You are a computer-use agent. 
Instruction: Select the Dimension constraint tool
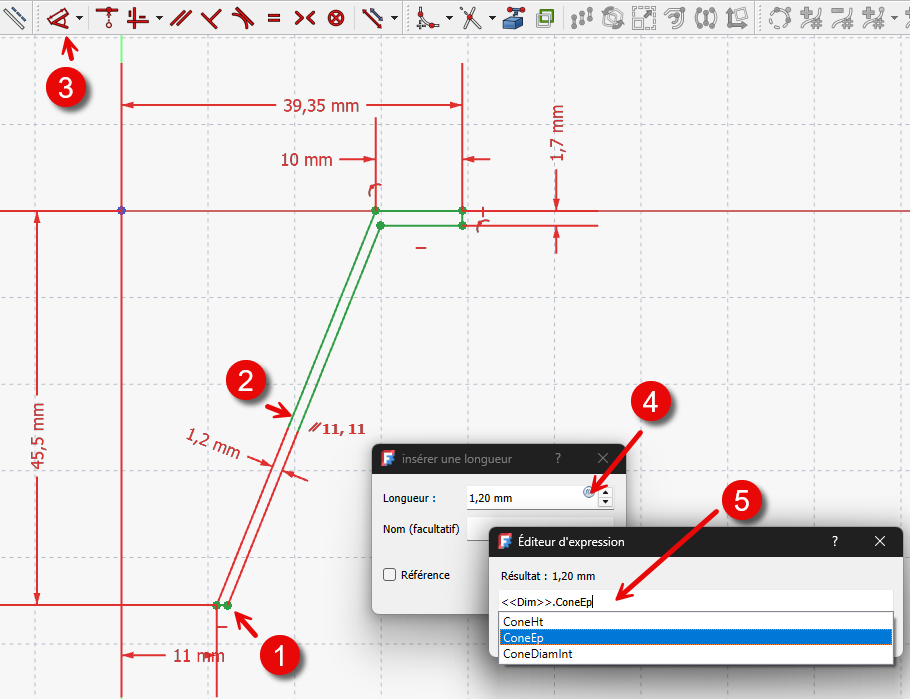(x=59, y=18)
